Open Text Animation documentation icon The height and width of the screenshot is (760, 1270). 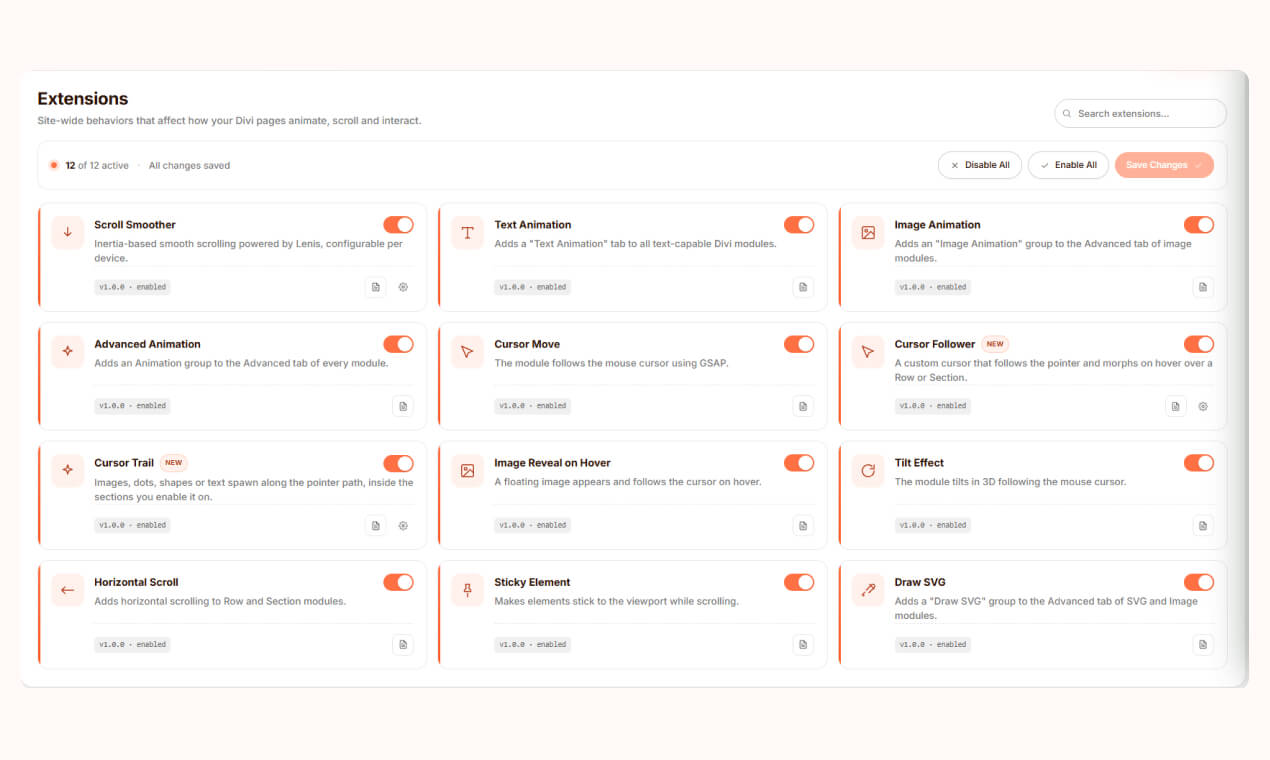click(803, 287)
